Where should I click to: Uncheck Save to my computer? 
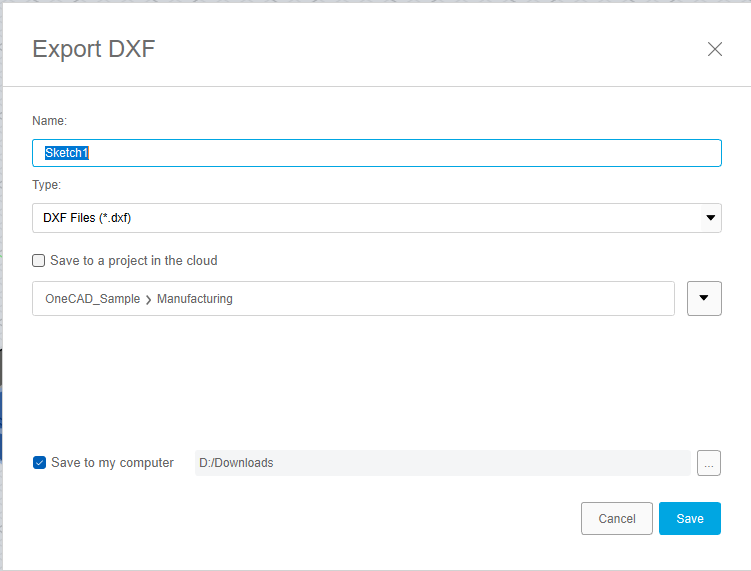coord(39,462)
